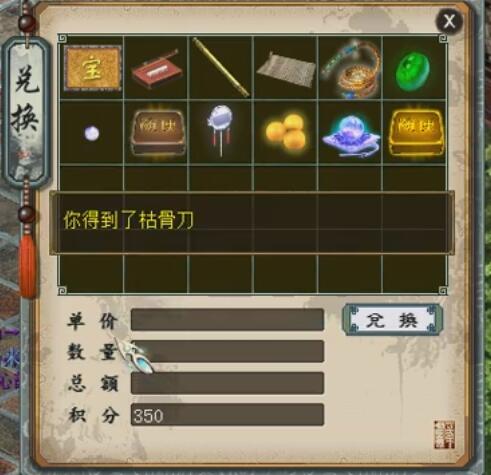
Task: Select the small white pearl
Action: point(91,134)
